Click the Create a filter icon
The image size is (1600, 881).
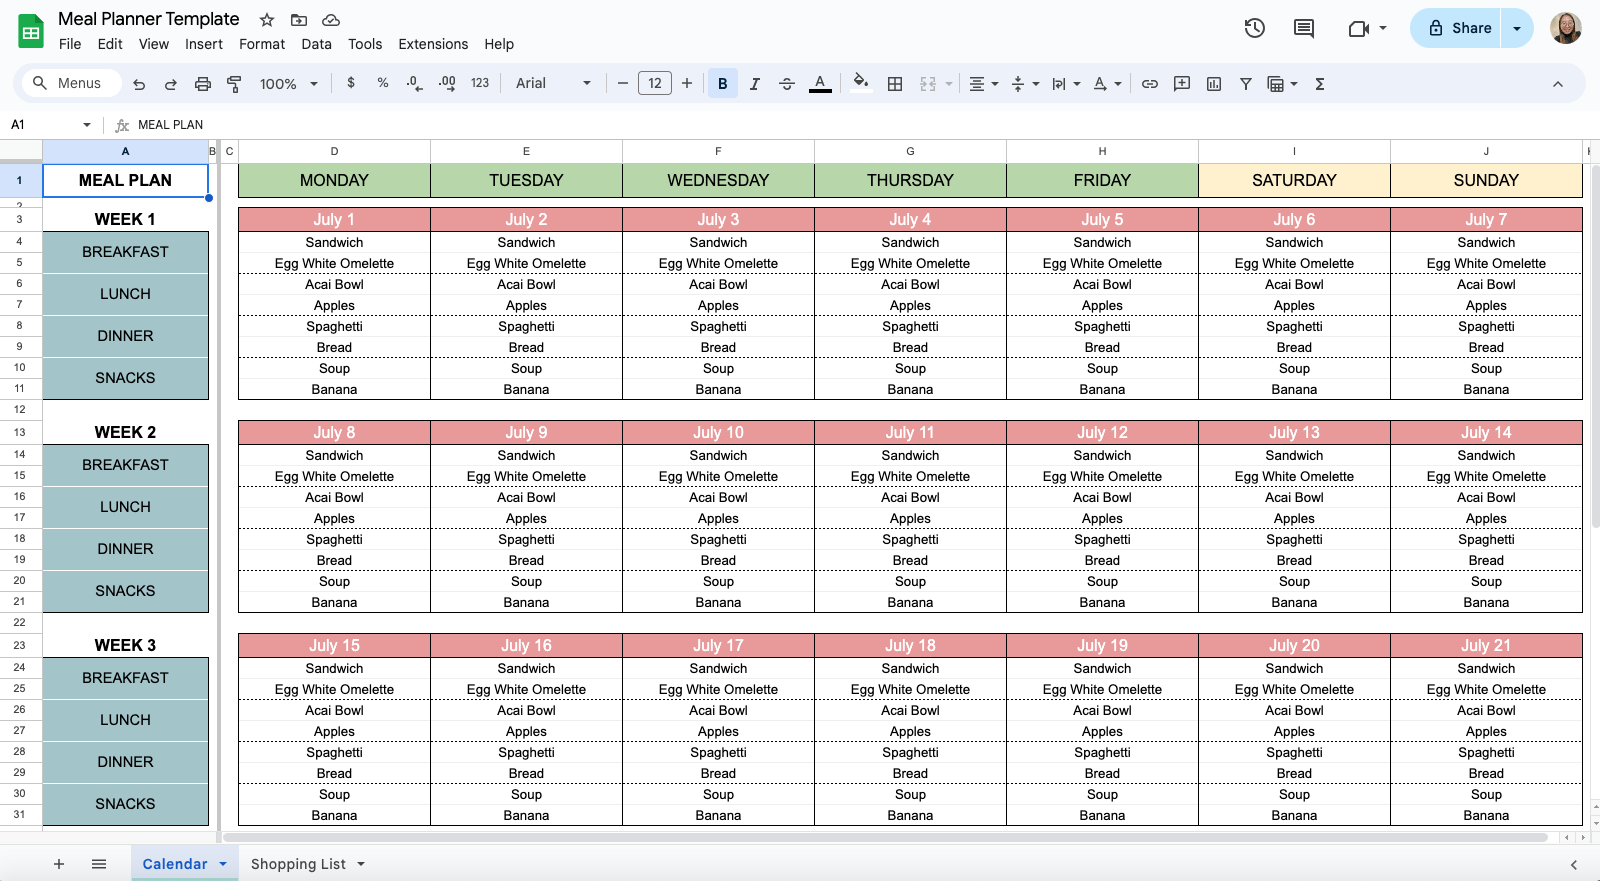(1246, 84)
